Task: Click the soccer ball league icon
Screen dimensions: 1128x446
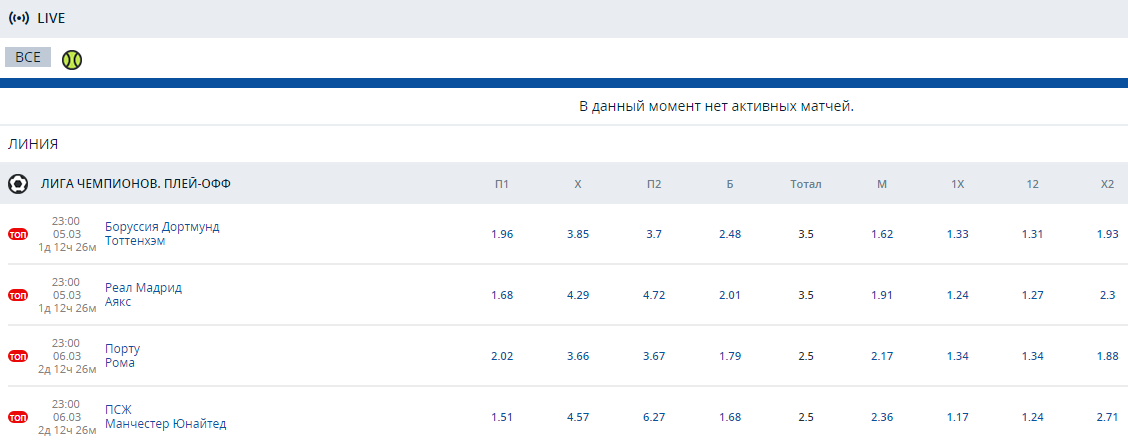Action: pos(17,184)
